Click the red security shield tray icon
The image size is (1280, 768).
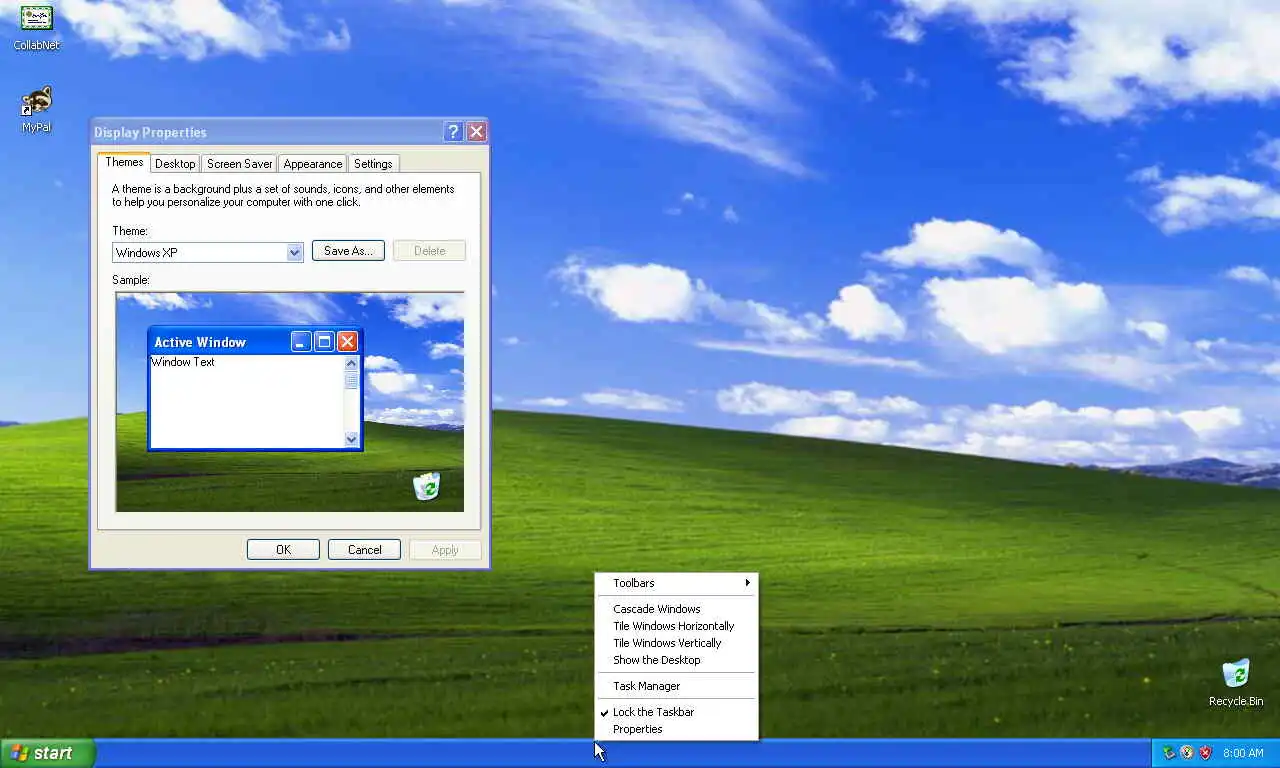(1206, 753)
